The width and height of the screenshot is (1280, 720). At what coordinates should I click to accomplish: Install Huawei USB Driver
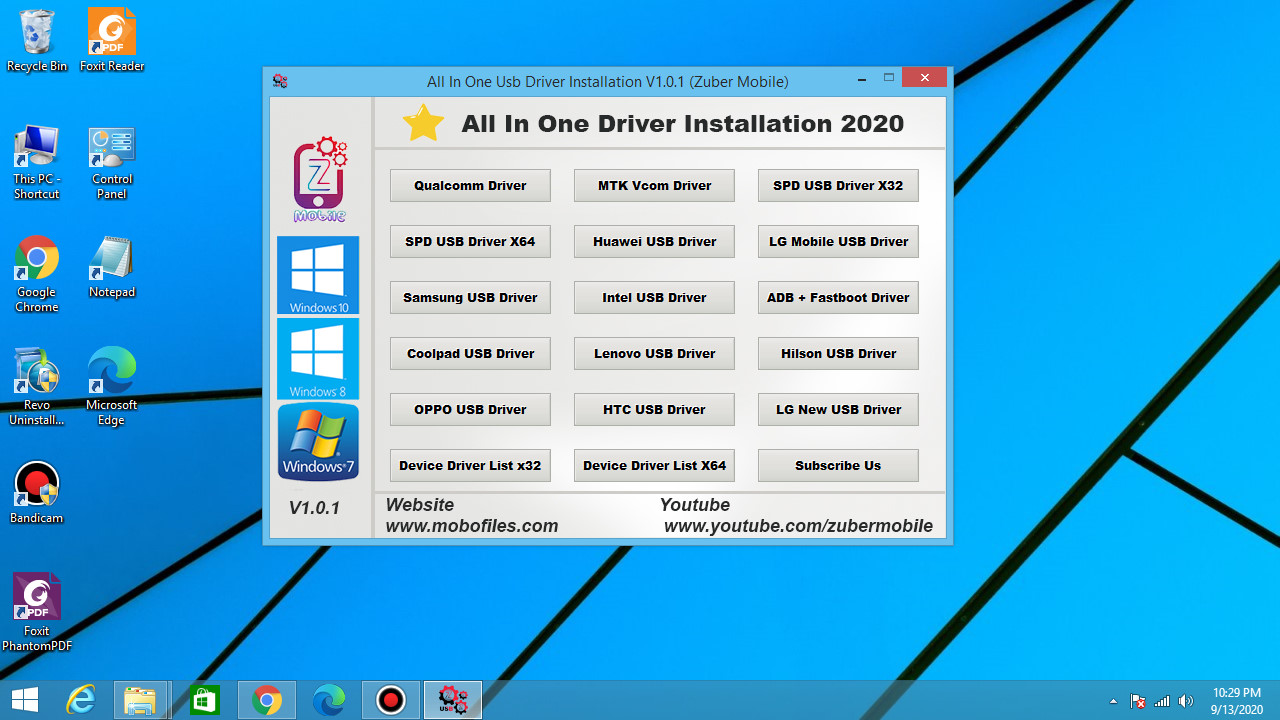[x=654, y=241]
